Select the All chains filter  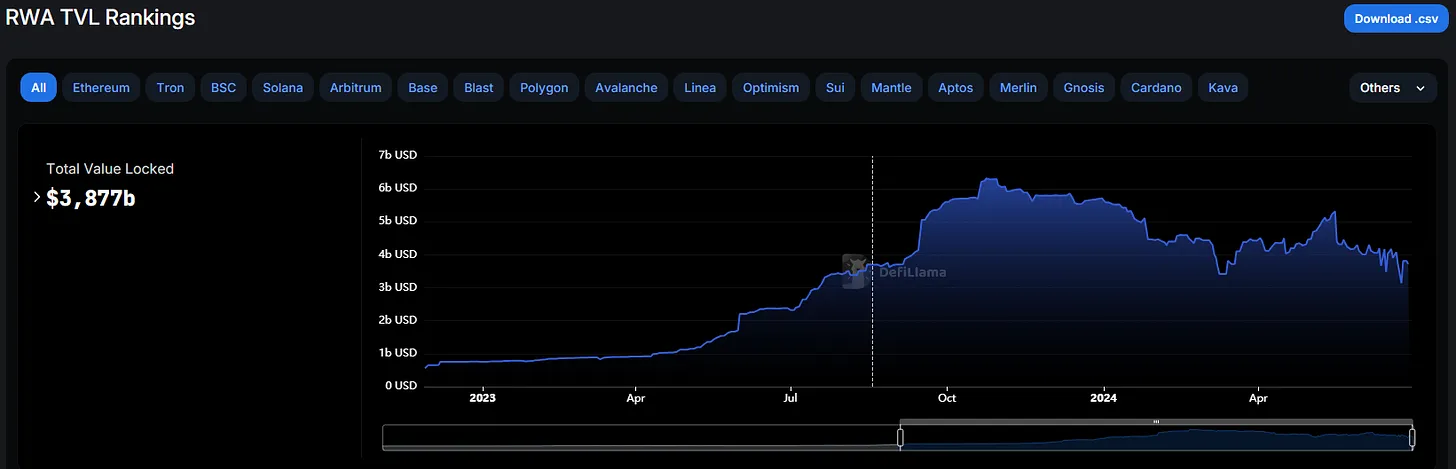coord(38,88)
